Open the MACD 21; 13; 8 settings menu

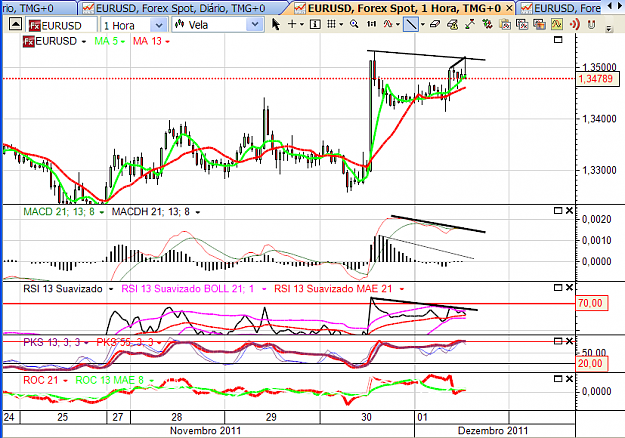pyautogui.click(x=102, y=212)
